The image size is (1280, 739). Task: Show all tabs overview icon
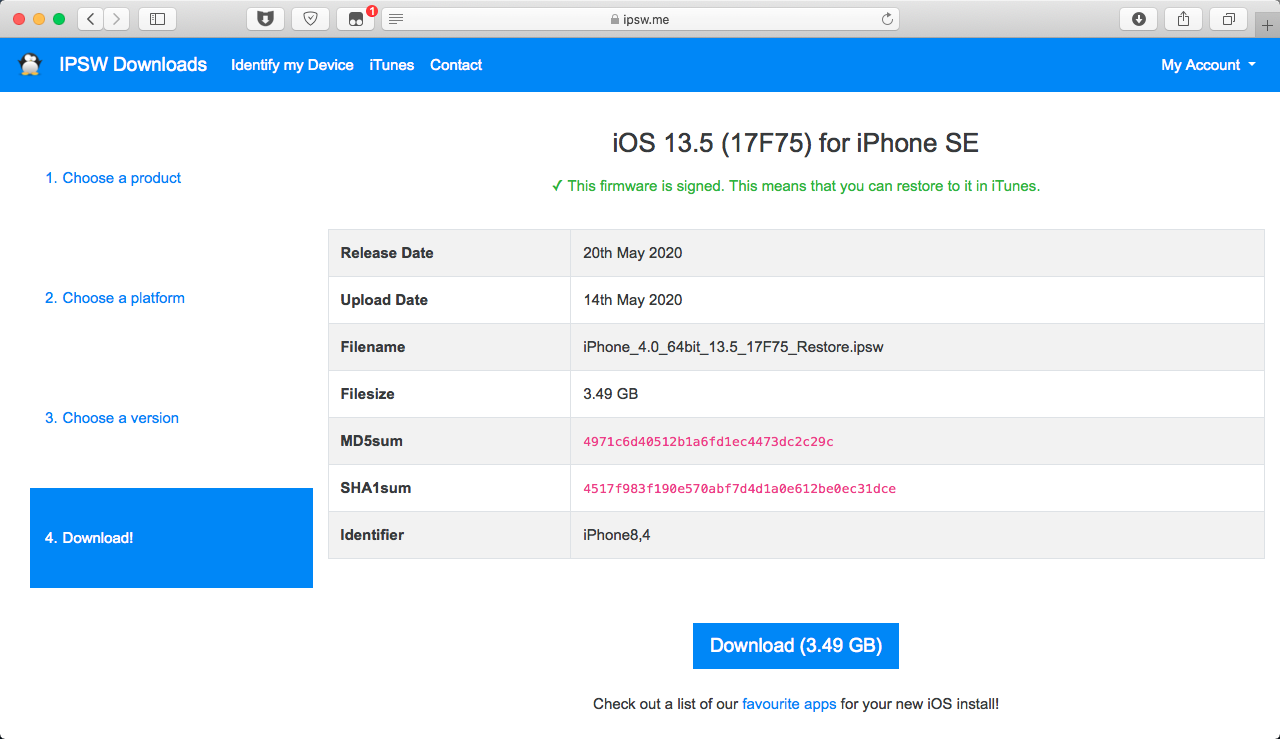point(1229,18)
